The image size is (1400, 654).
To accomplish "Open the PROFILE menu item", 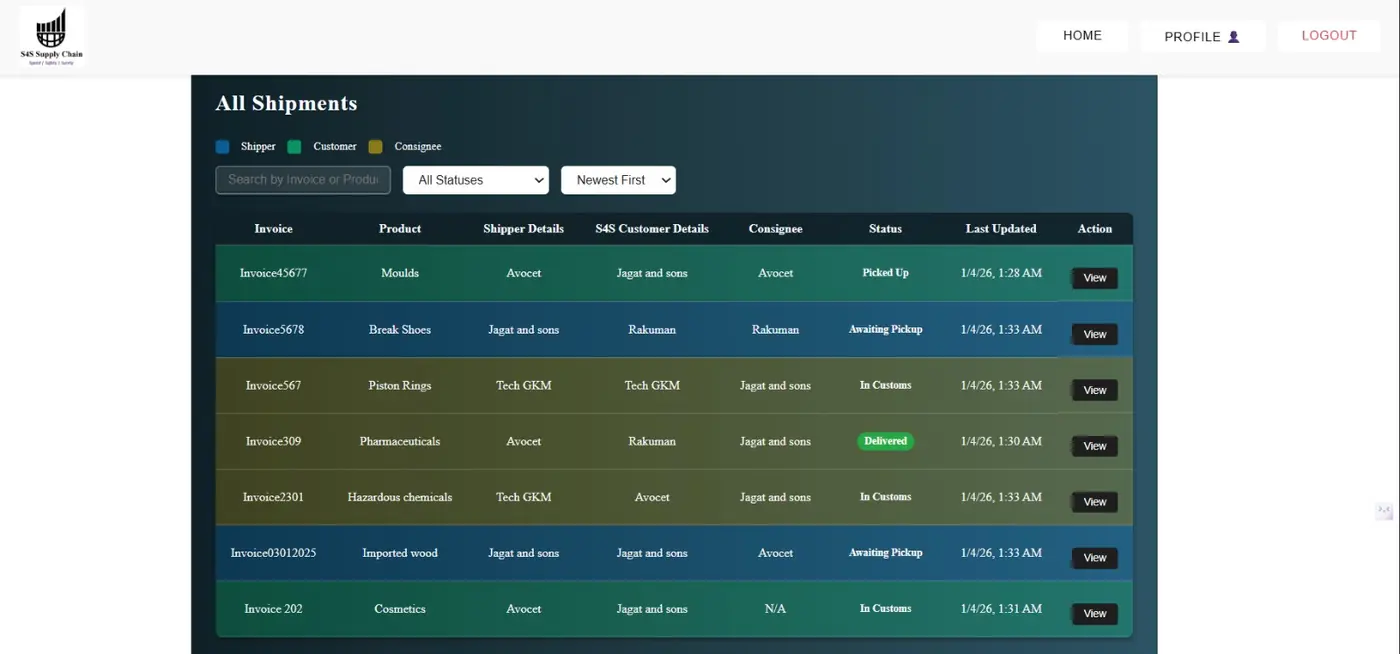I will [x=1202, y=37].
